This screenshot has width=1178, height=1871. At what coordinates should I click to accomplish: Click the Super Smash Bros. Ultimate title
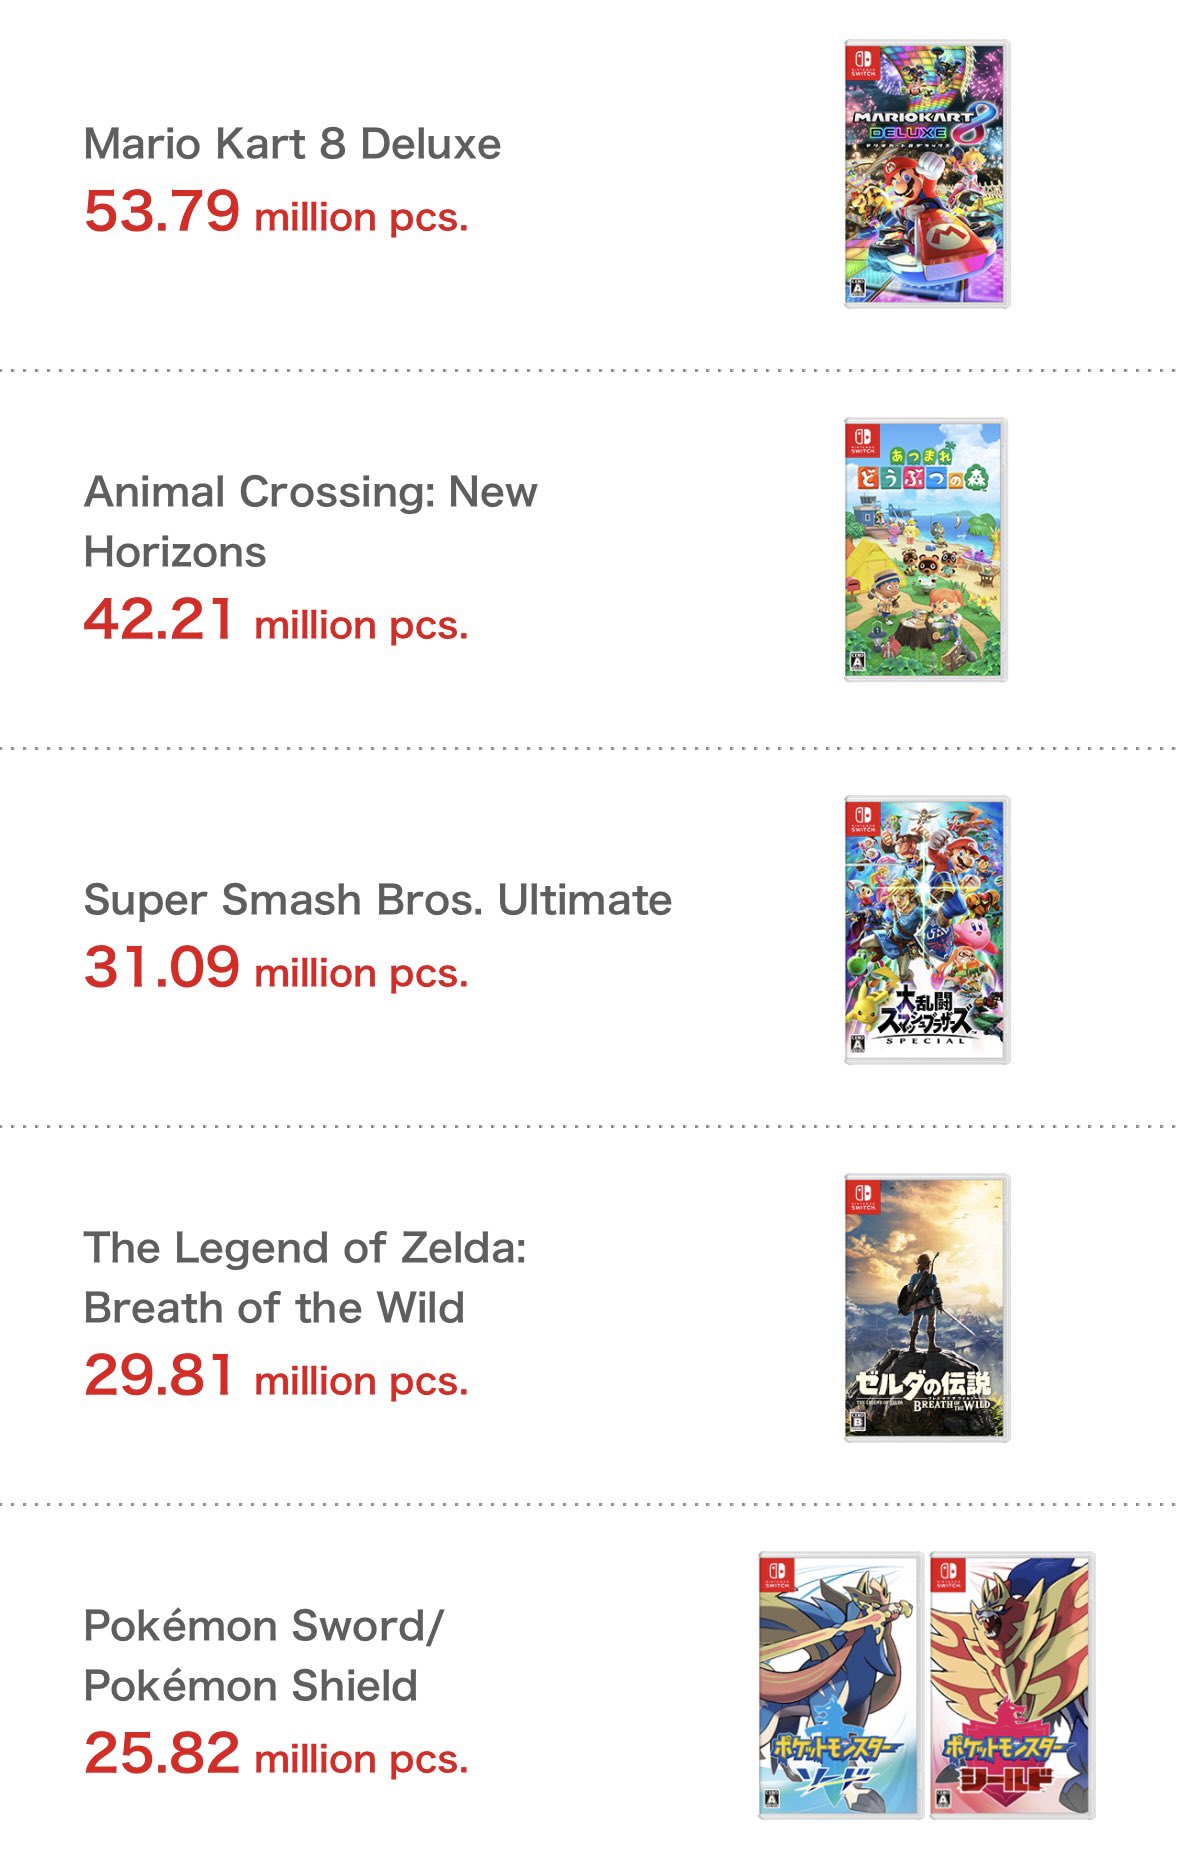coord(377,900)
